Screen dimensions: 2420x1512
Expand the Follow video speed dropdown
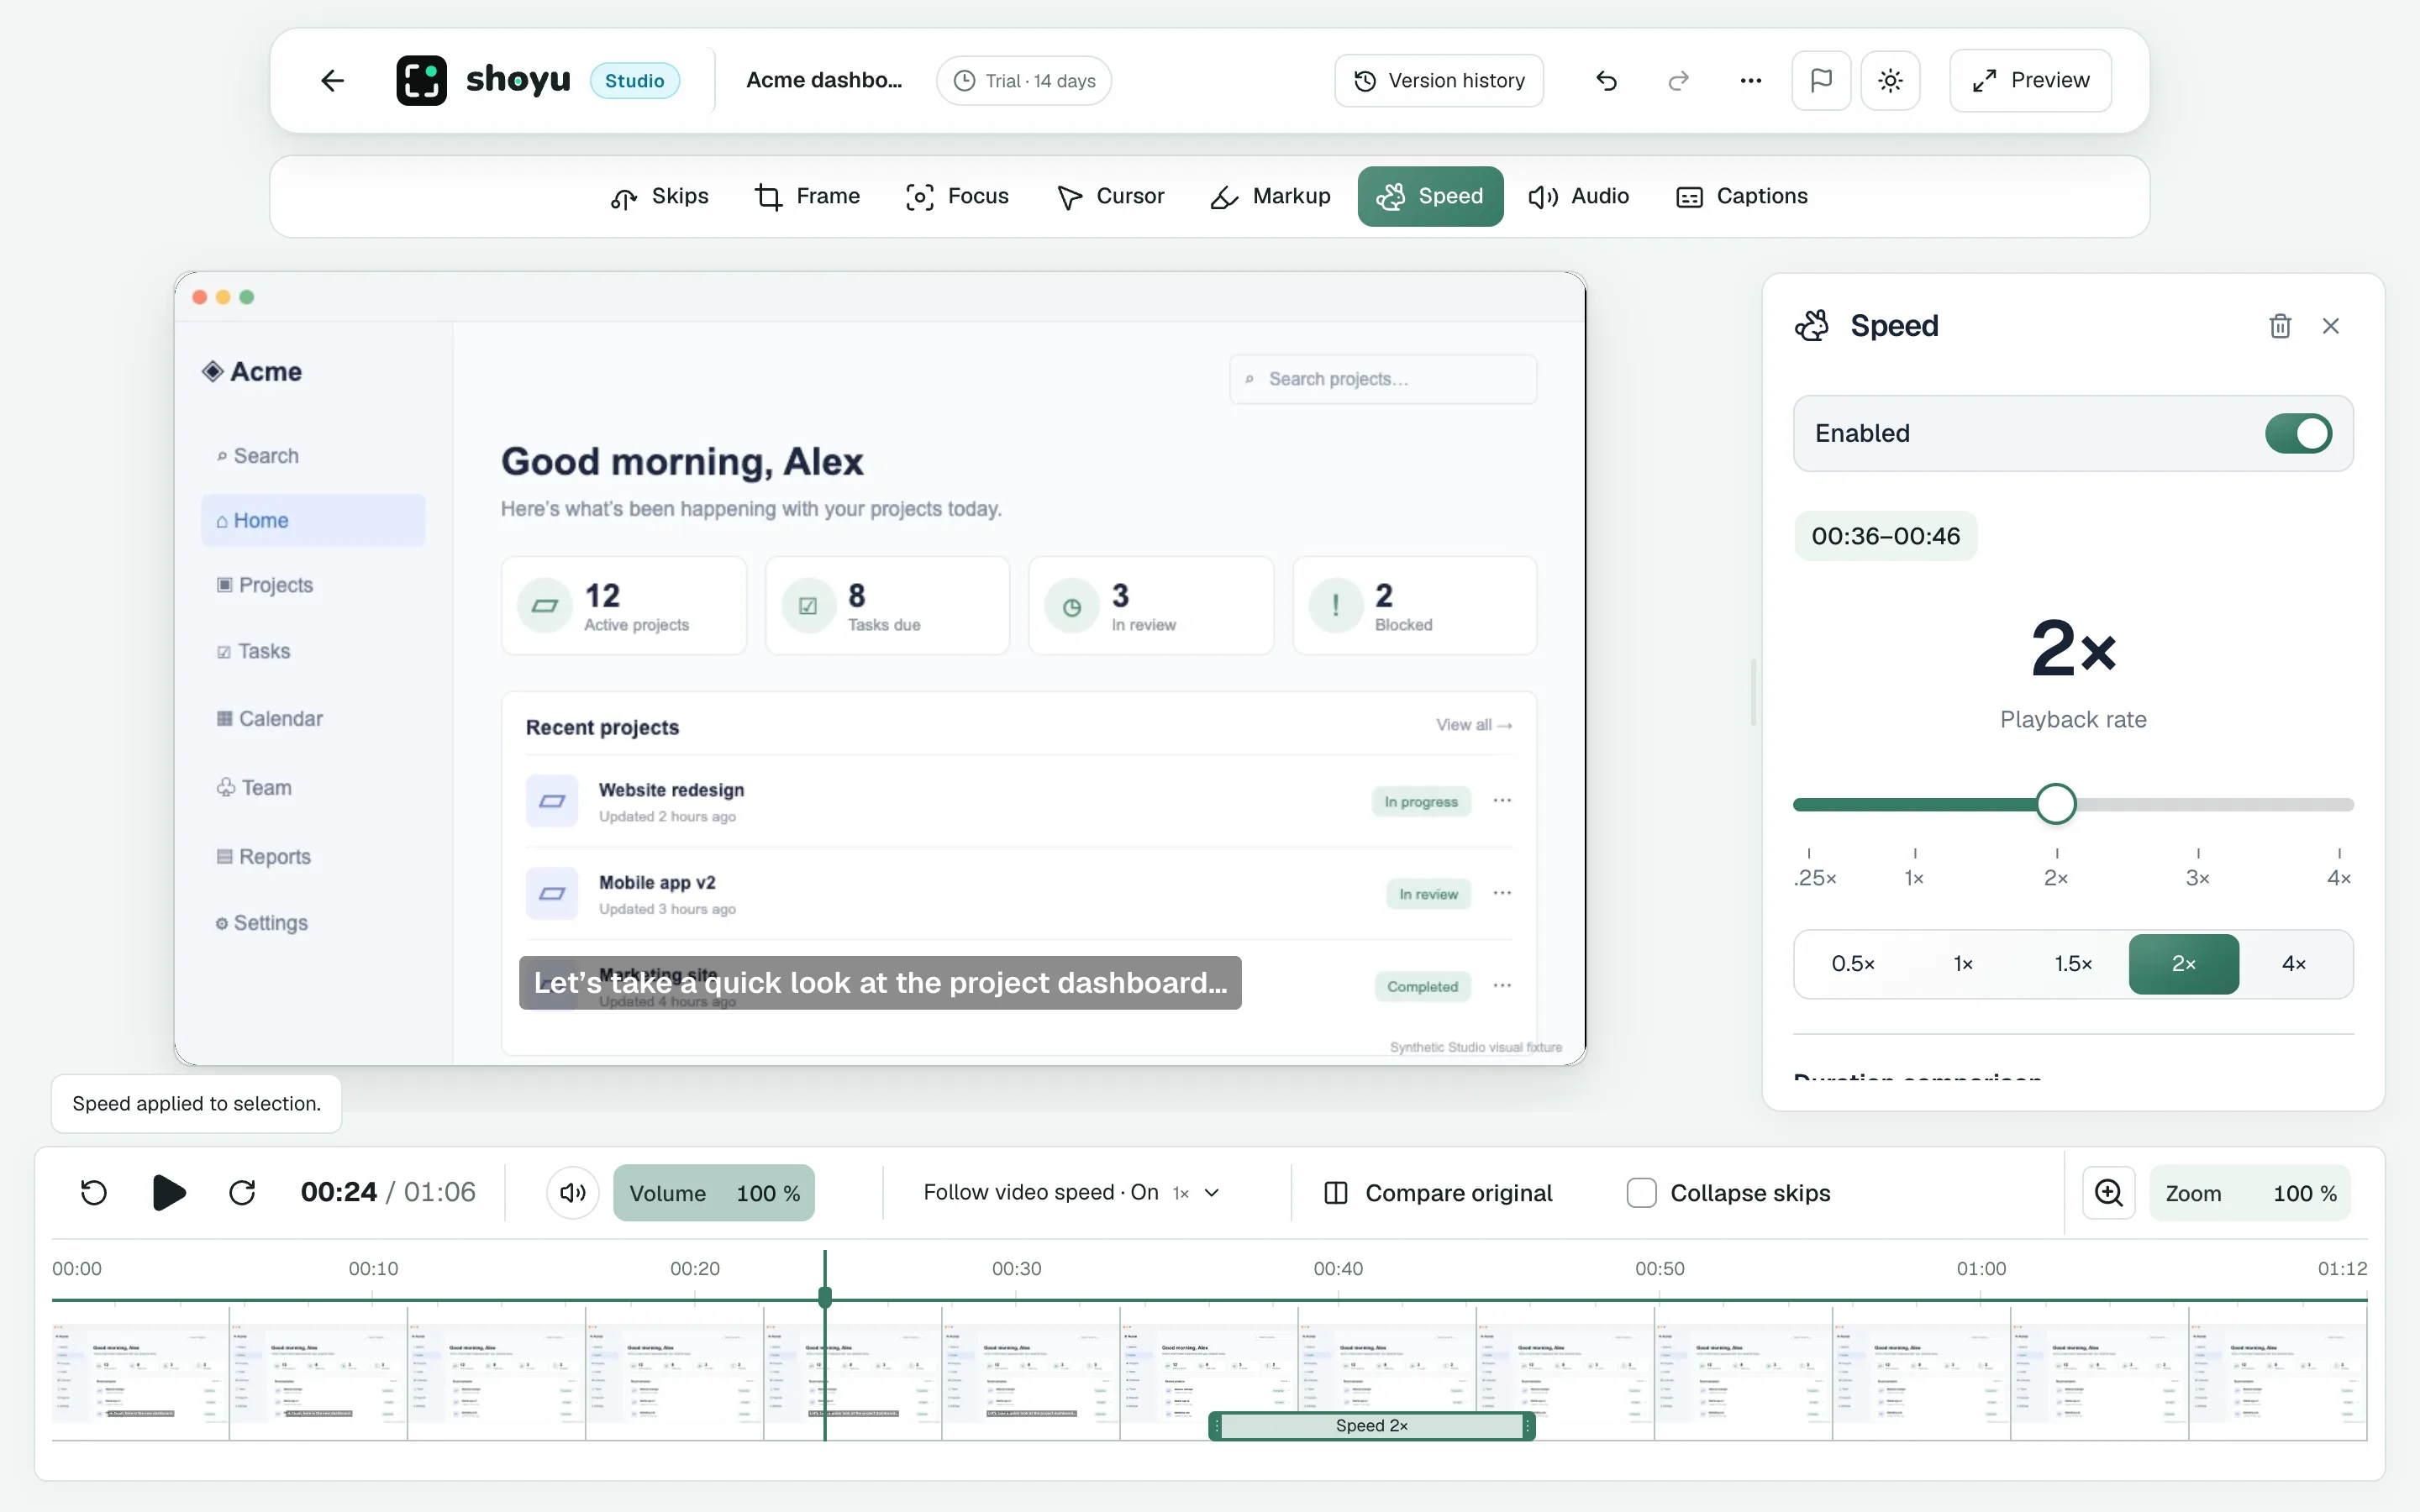(1071, 1192)
